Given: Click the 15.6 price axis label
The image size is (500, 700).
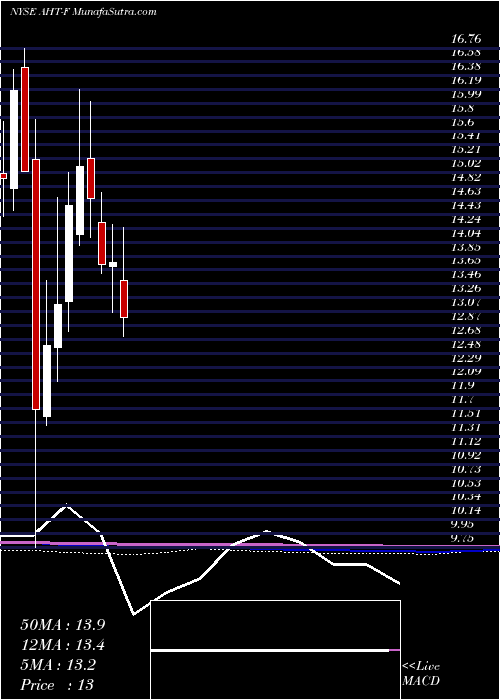Looking at the screenshot, I should 463,122.
